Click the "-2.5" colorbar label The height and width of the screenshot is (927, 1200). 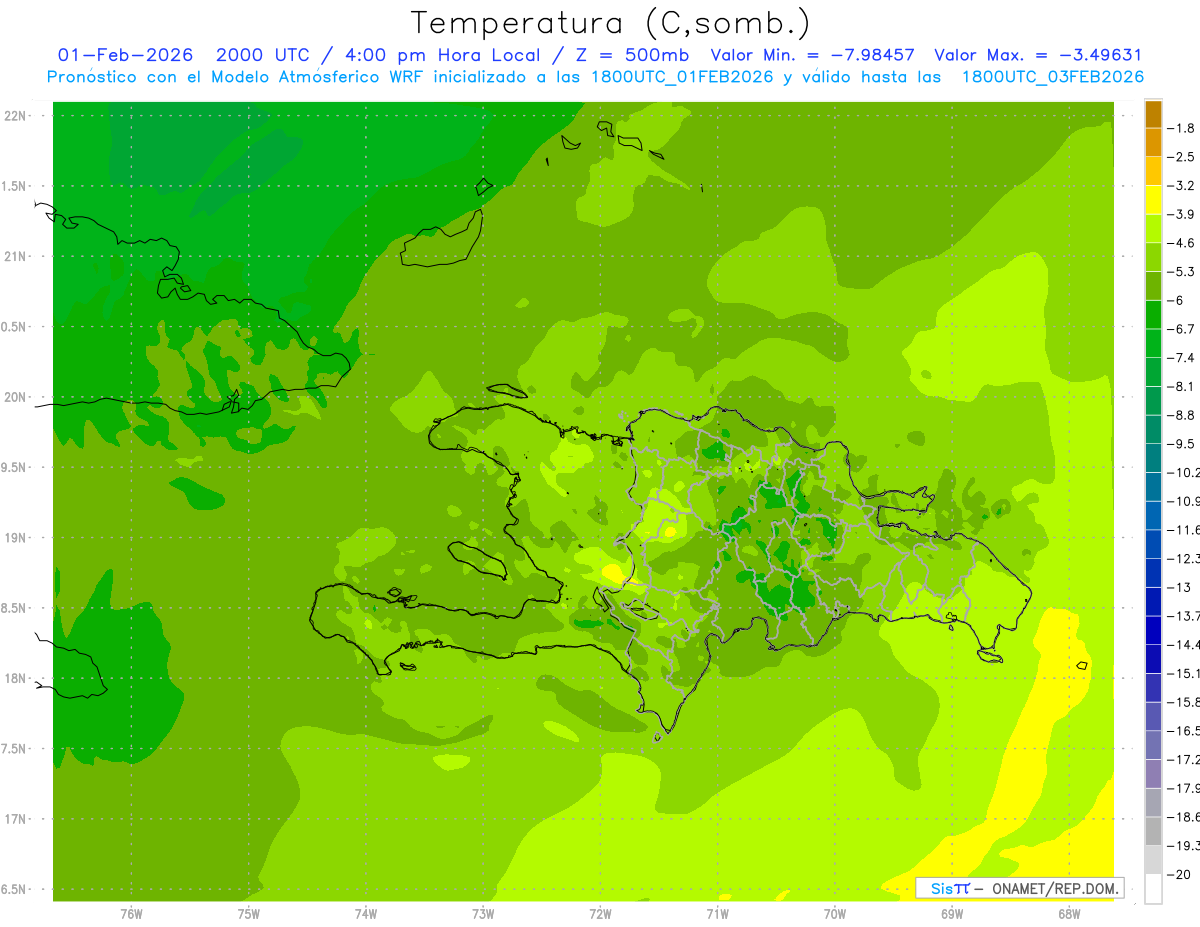click(1182, 157)
